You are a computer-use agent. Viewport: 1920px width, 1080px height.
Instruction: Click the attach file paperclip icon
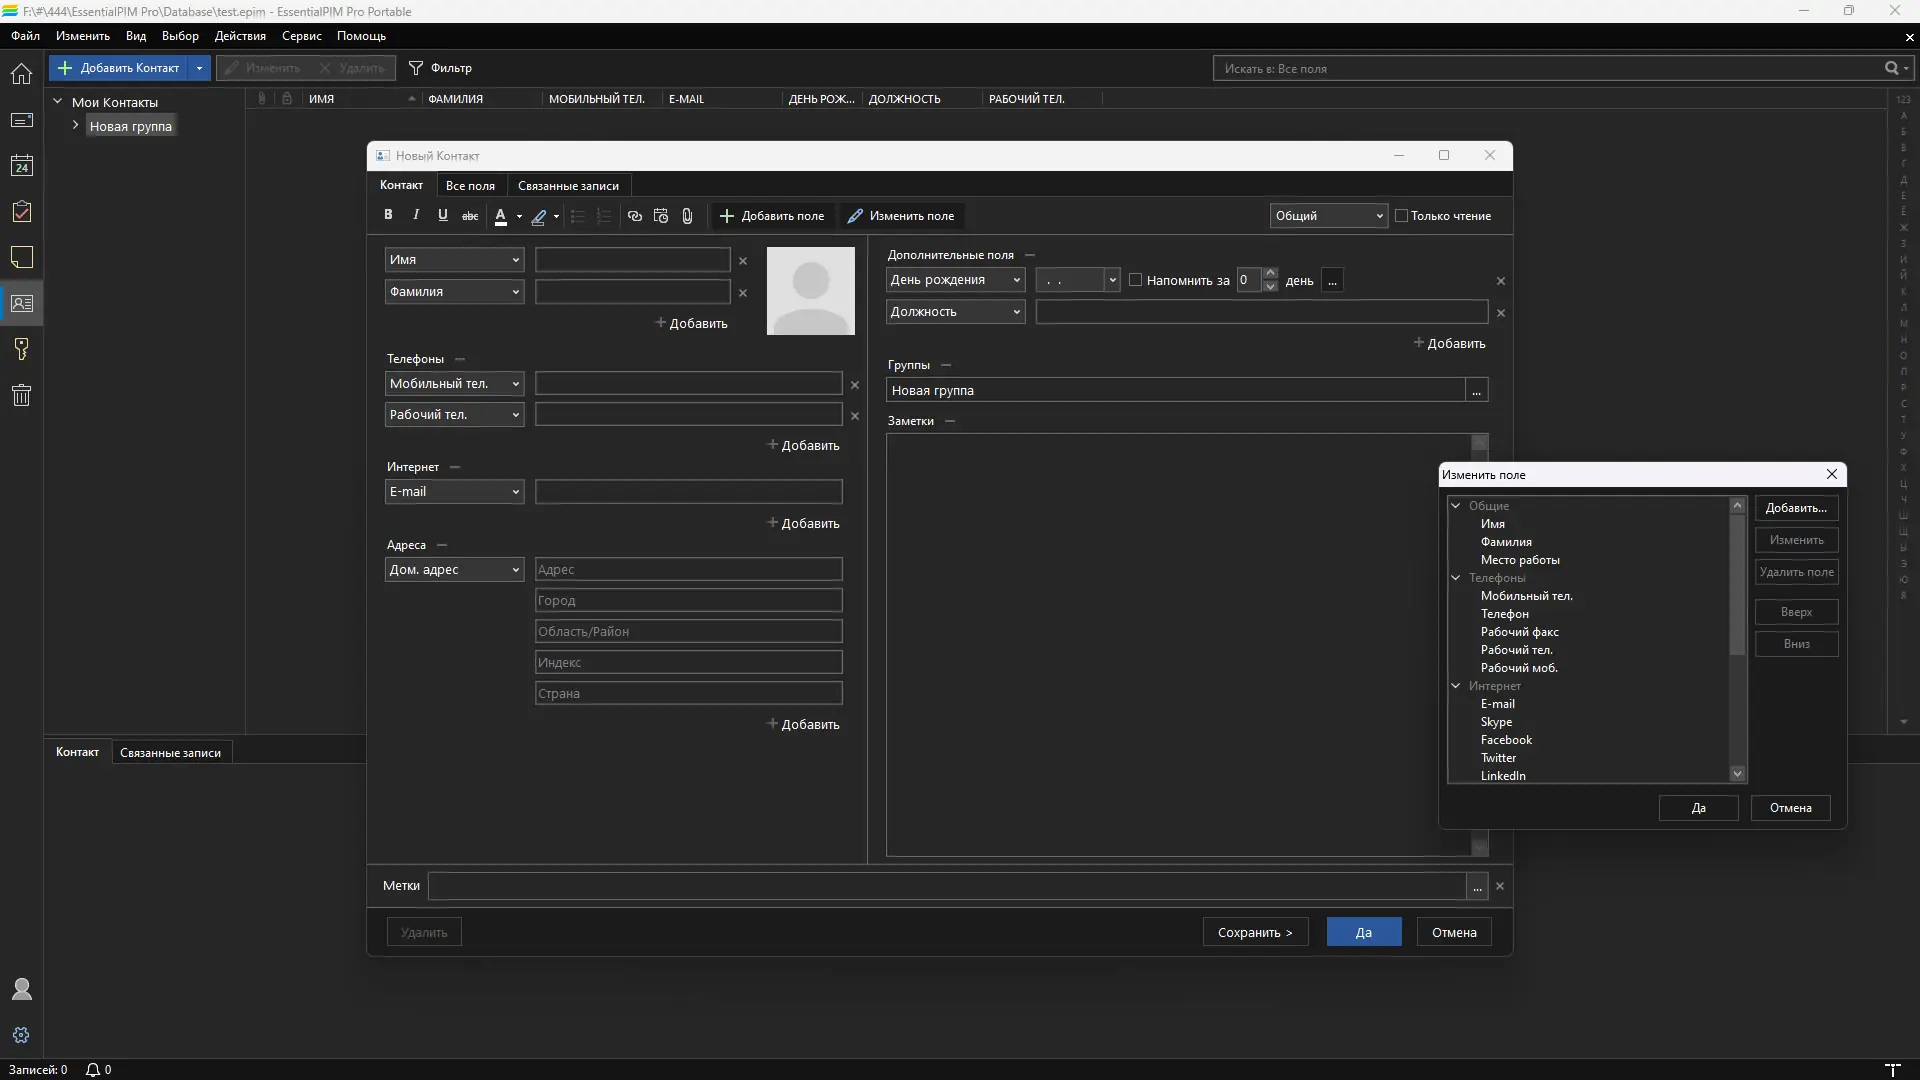point(687,216)
